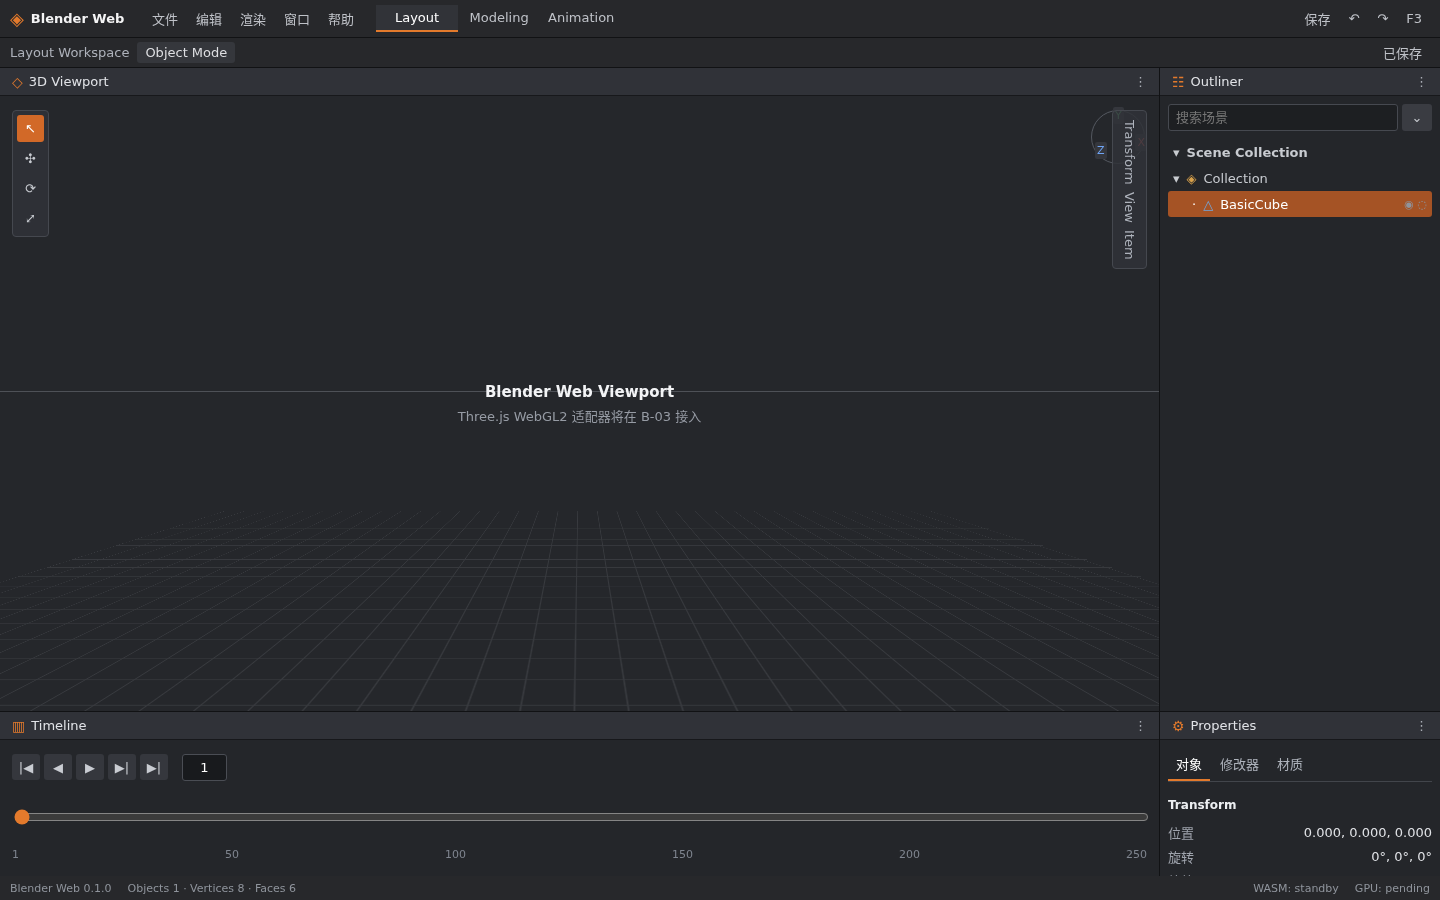Step back one frame in Timeline

pyautogui.click(x=58, y=767)
